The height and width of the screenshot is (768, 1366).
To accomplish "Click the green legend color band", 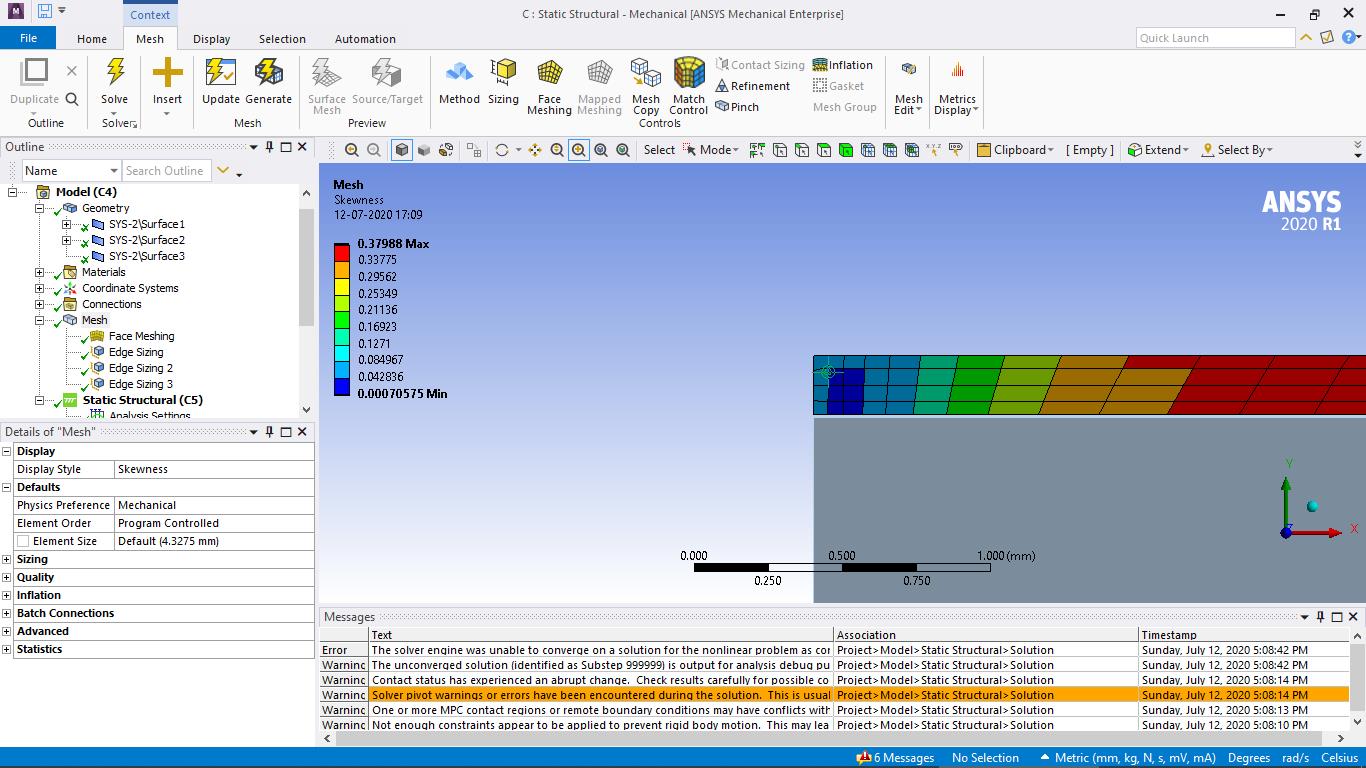I will click(x=342, y=320).
